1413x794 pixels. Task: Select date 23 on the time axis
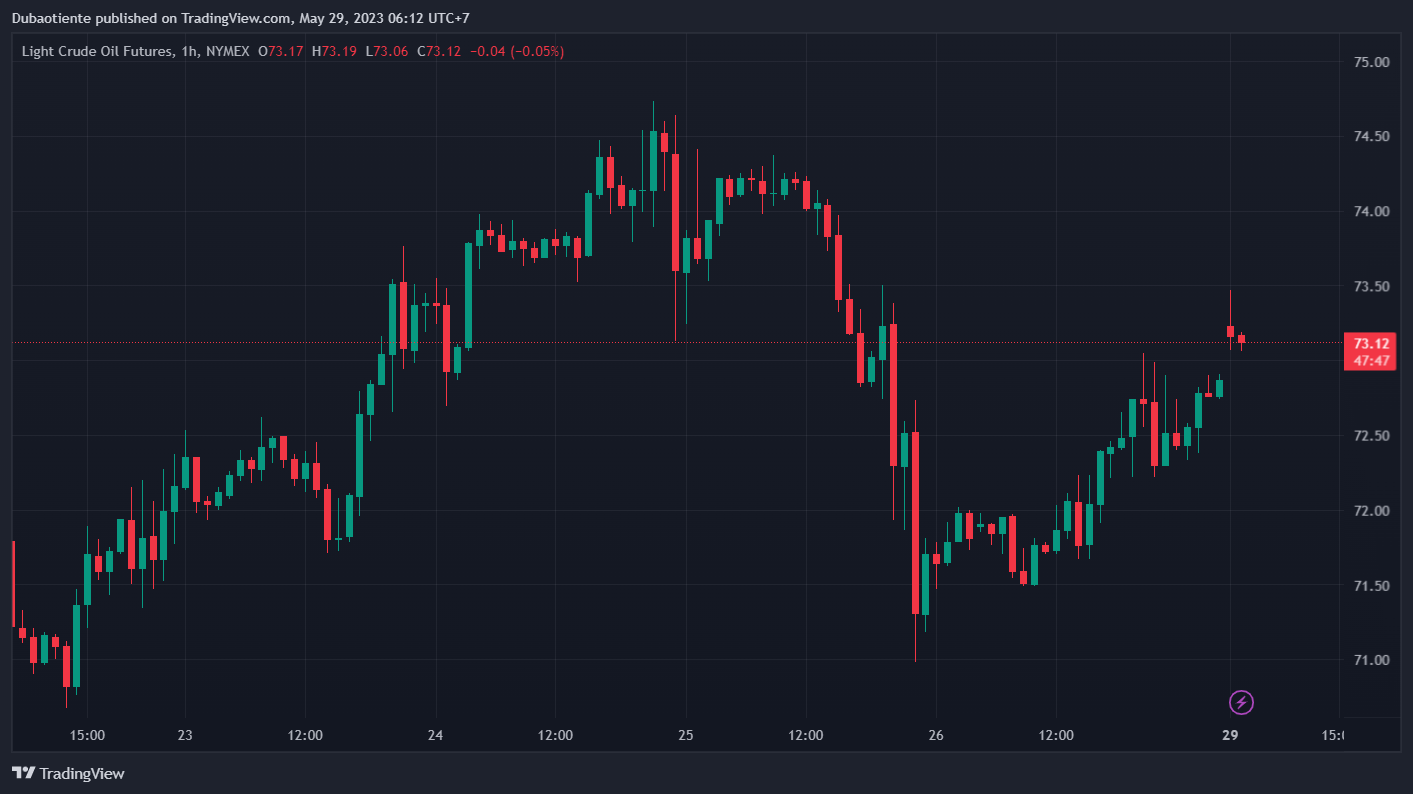point(185,735)
